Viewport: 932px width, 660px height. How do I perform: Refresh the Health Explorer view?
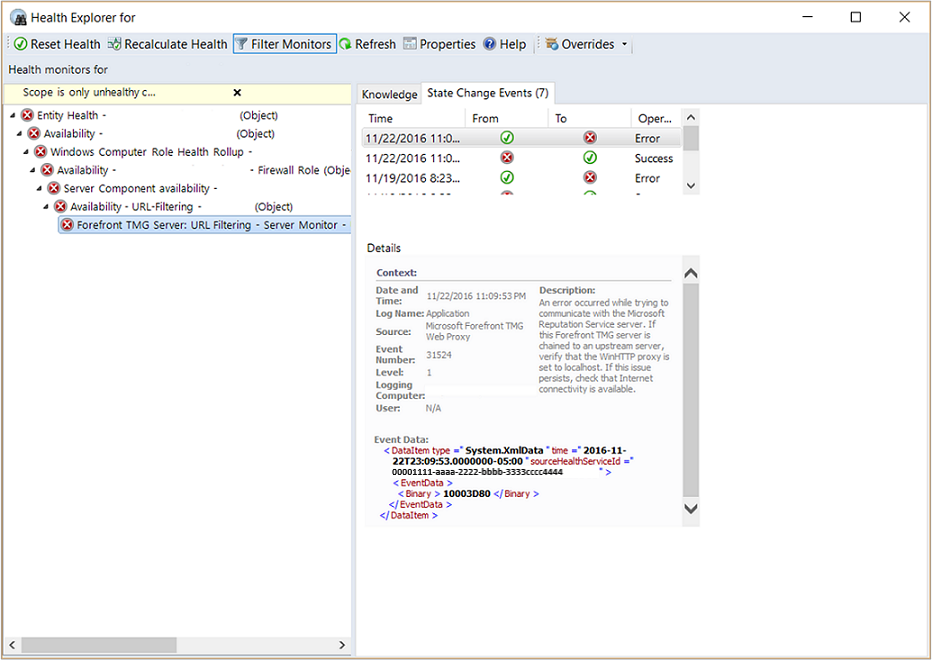click(367, 44)
